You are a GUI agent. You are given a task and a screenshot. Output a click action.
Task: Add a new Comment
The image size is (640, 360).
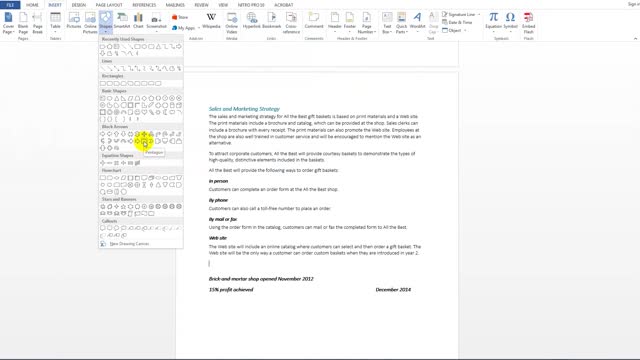(x=314, y=21)
